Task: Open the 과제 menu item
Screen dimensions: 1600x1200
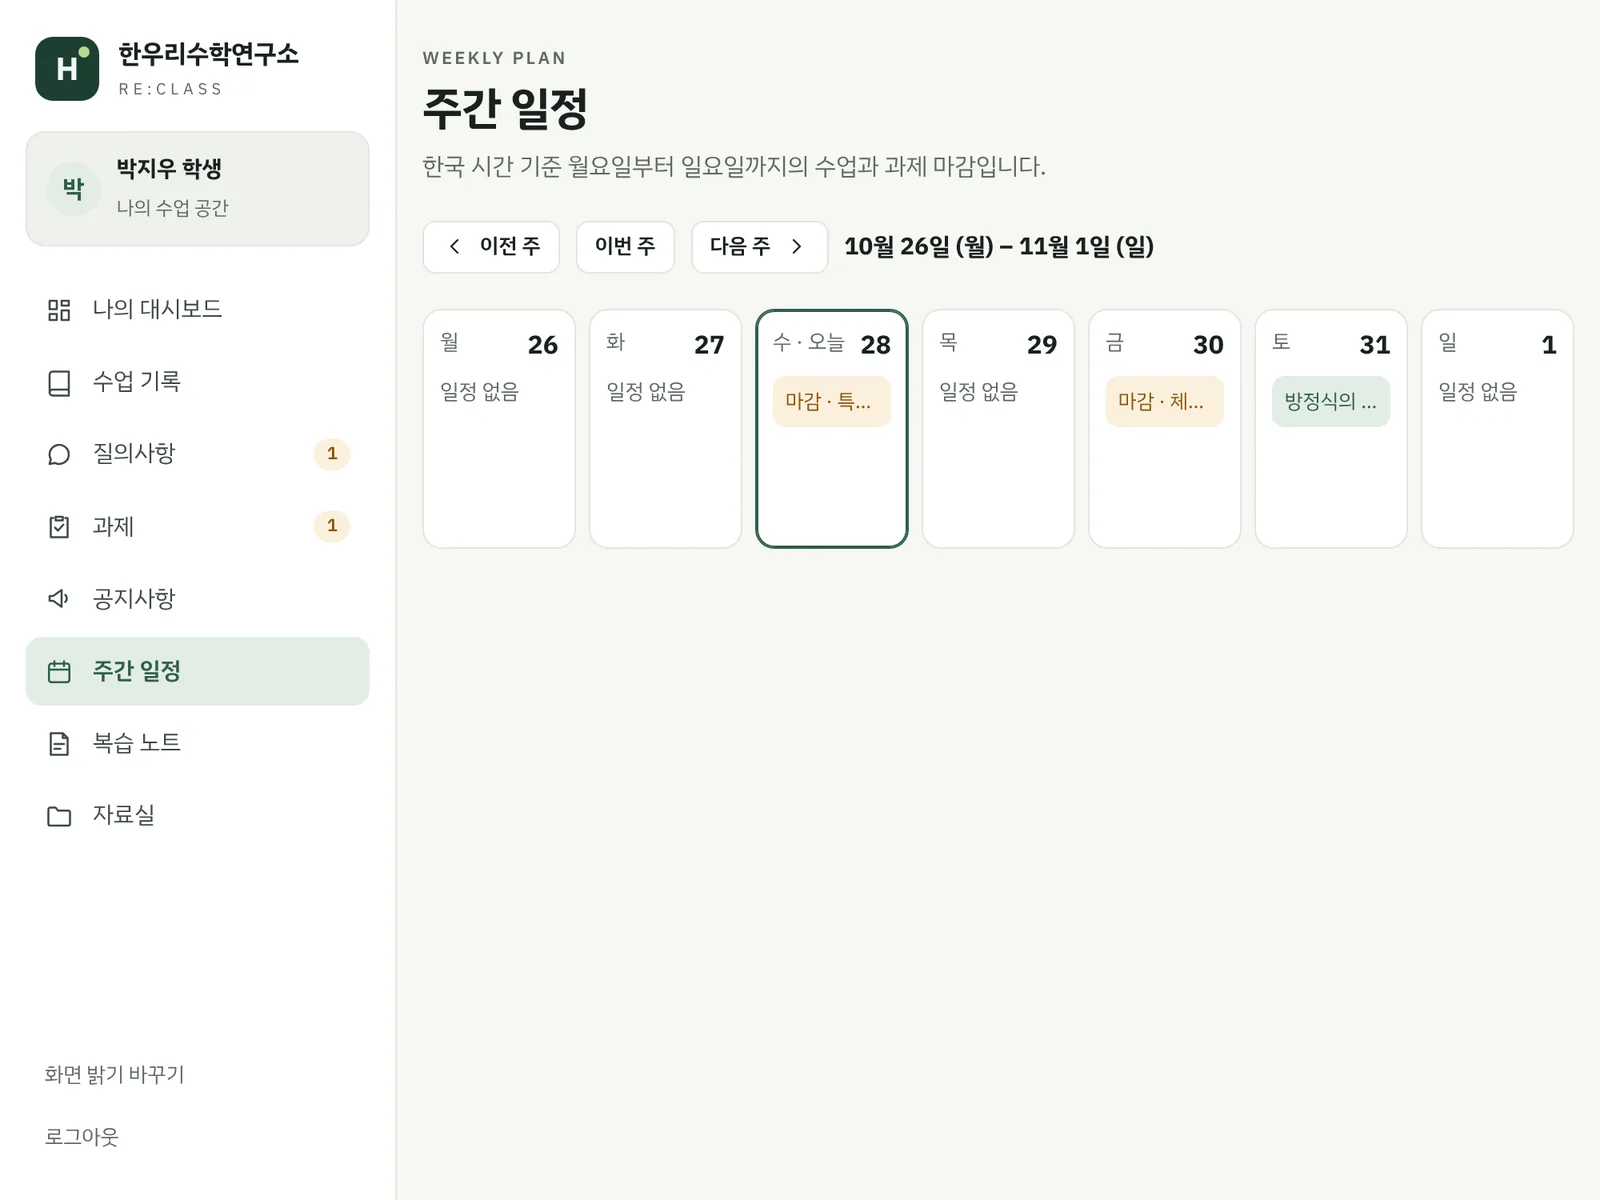Action: [197, 526]
